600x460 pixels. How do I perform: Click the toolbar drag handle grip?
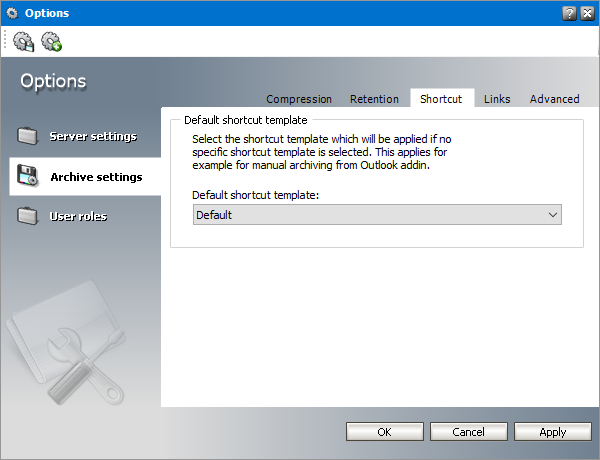click(6, 42)
